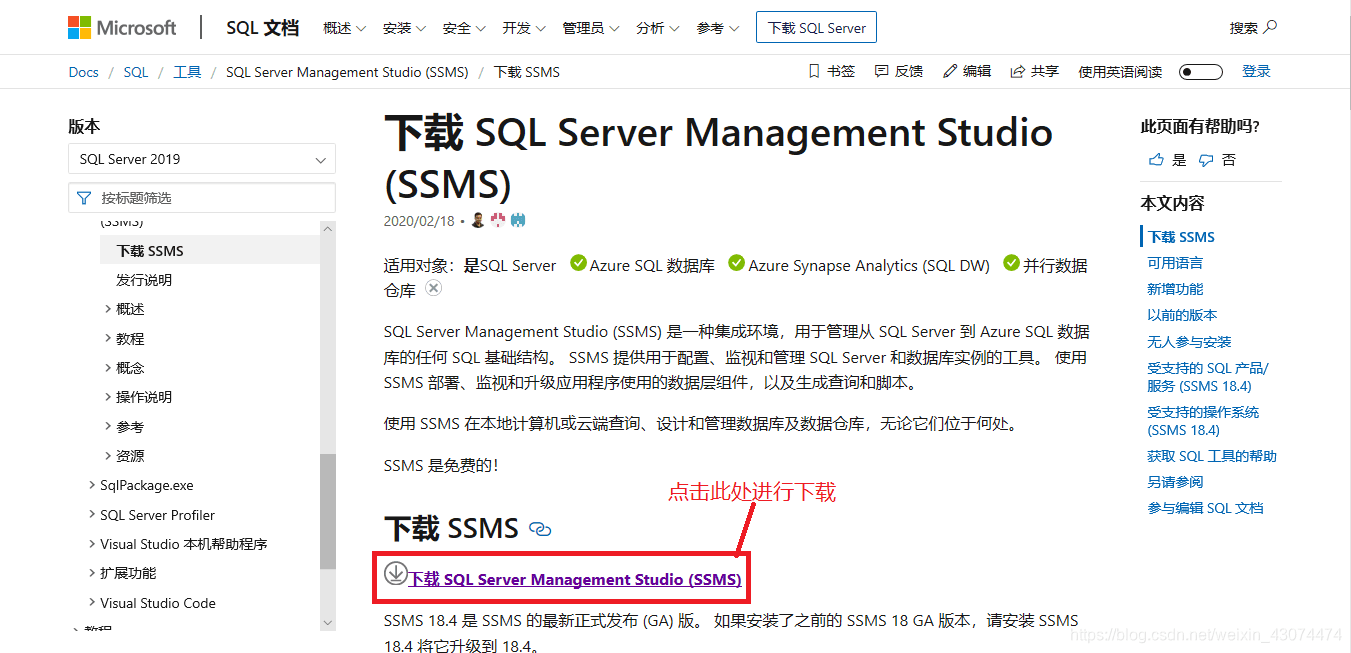Click the sidebar scroll-up arrow
Image resolution: width=1351 pixels, height=653 pixels.
(328, 228)
